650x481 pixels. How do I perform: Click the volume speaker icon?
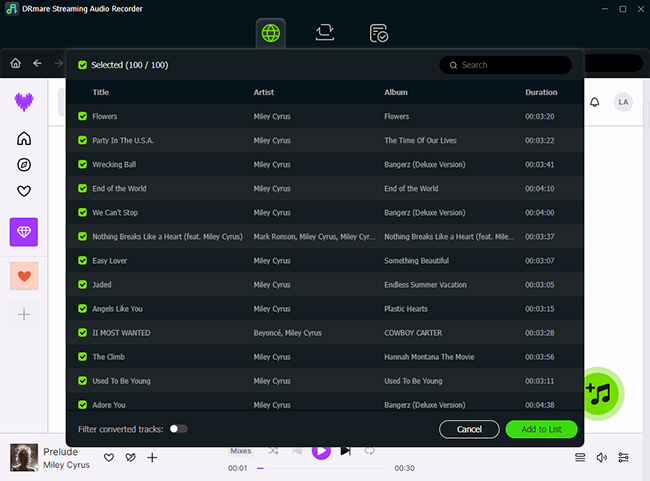[601, 457]
